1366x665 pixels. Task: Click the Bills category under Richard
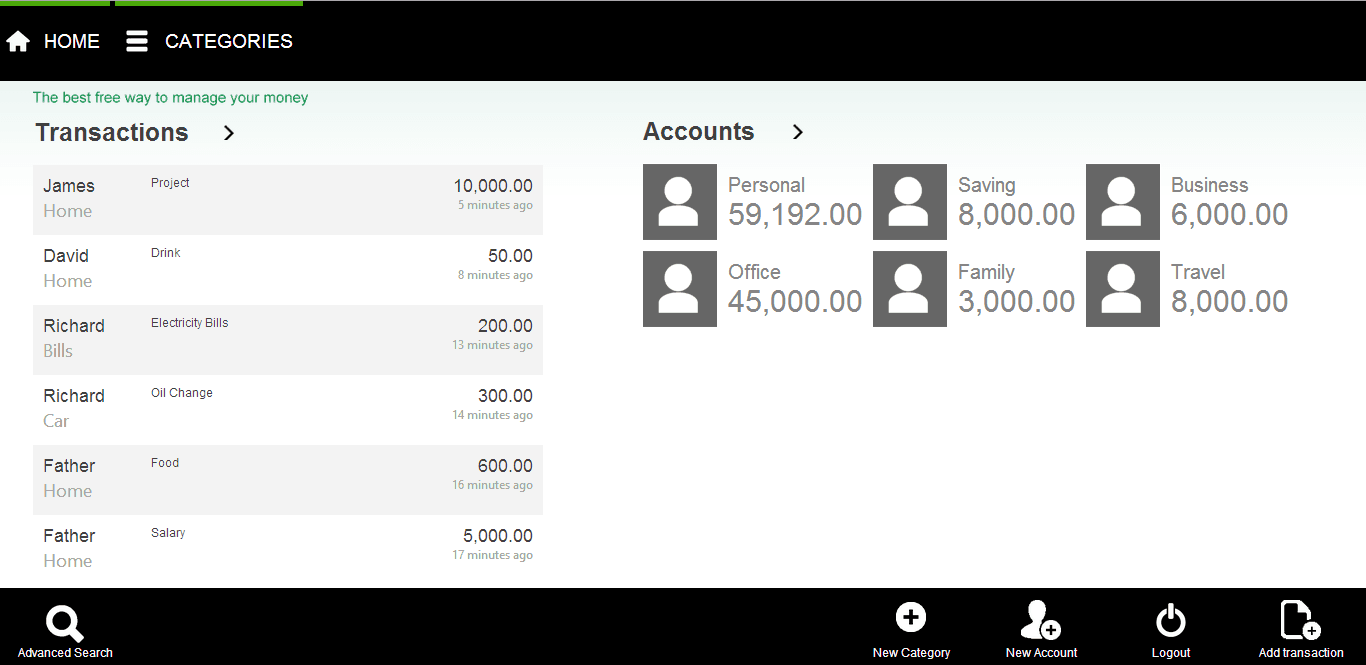point(58,351)
